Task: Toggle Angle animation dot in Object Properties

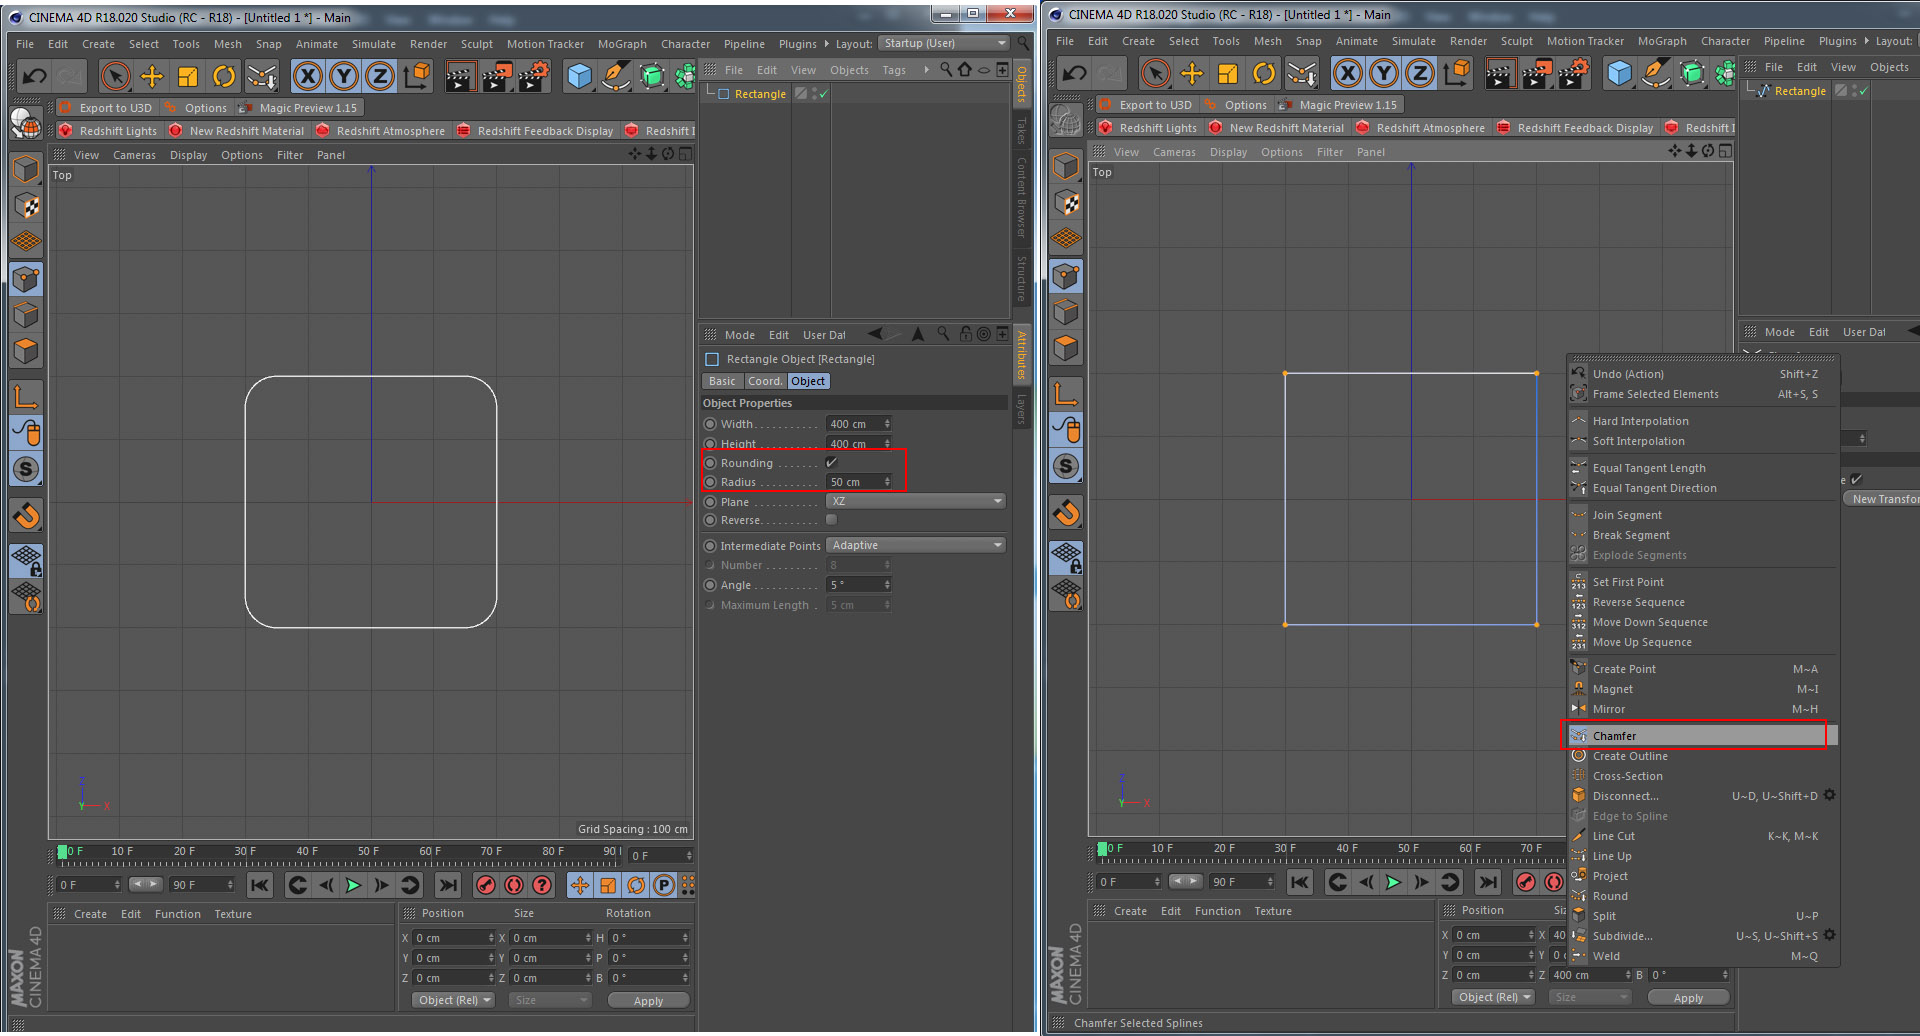Action: [710, 585]
